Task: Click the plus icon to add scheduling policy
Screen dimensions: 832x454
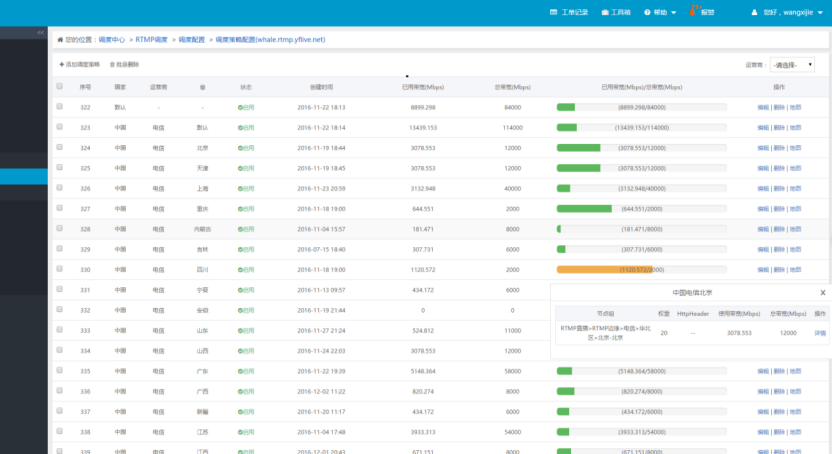Action: (x=62, y=65)
